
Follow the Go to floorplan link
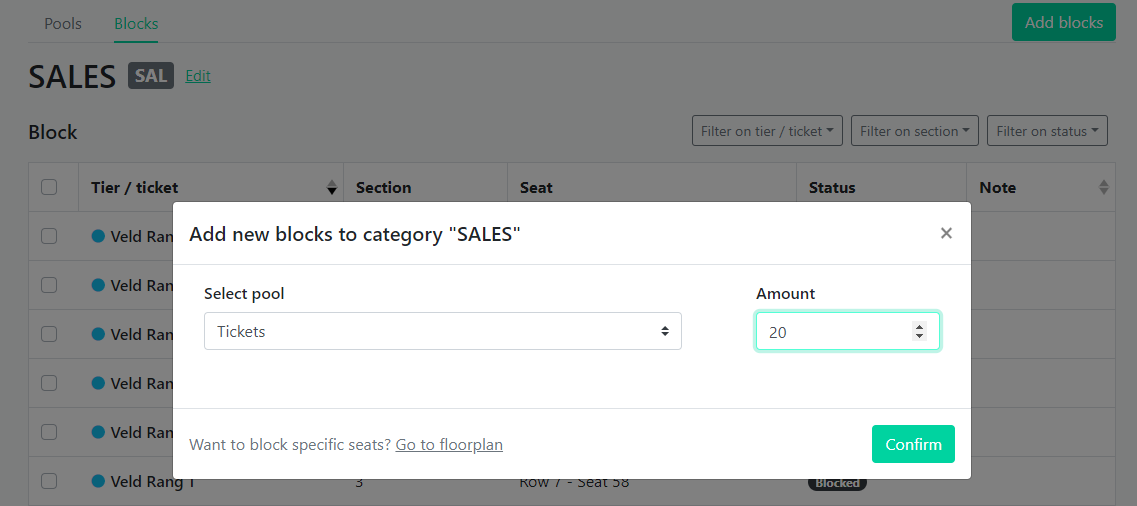coord(449,444)
